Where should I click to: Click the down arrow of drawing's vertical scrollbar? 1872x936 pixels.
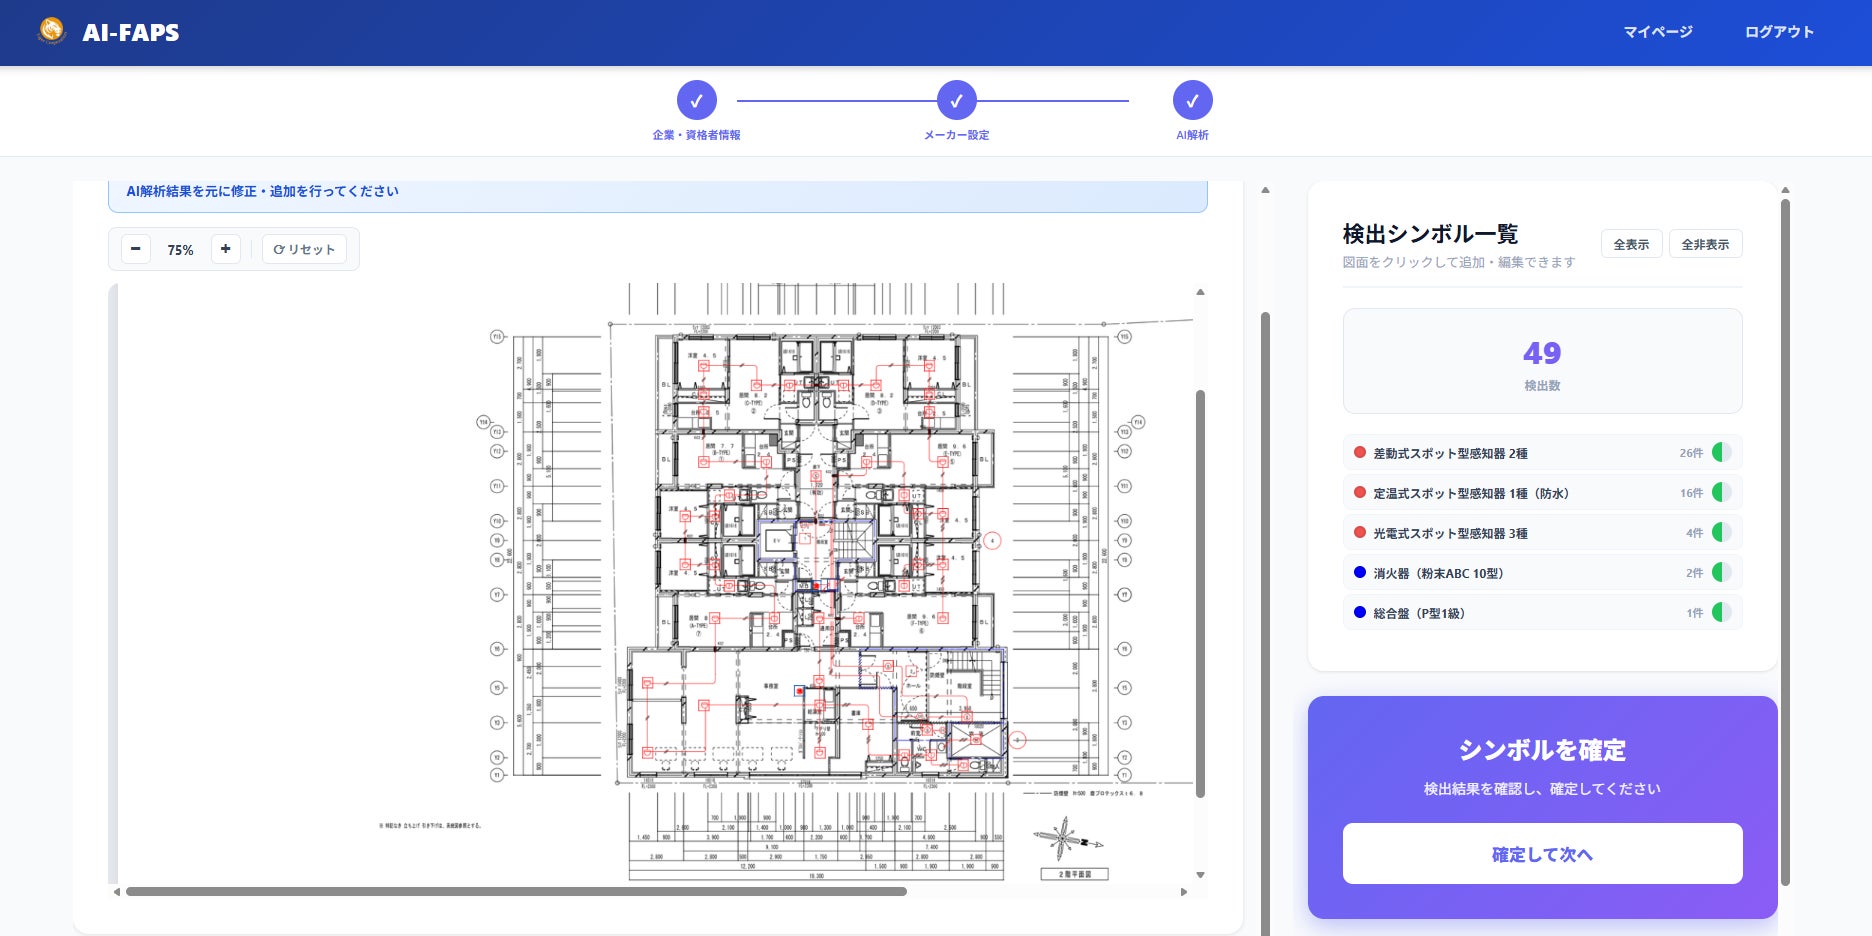[x=1200, y=875]
